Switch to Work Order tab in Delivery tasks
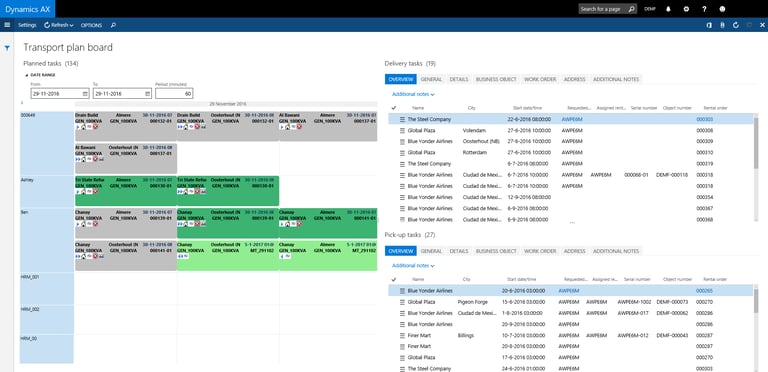Image resolution: width=768 pixels, height=372 pixels. tap(540, 79)
